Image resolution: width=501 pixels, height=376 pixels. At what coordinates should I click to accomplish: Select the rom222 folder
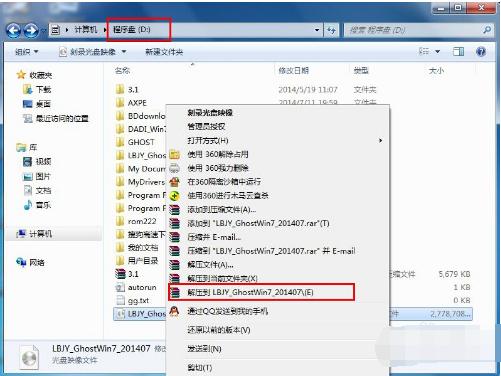tap(136, 221)
